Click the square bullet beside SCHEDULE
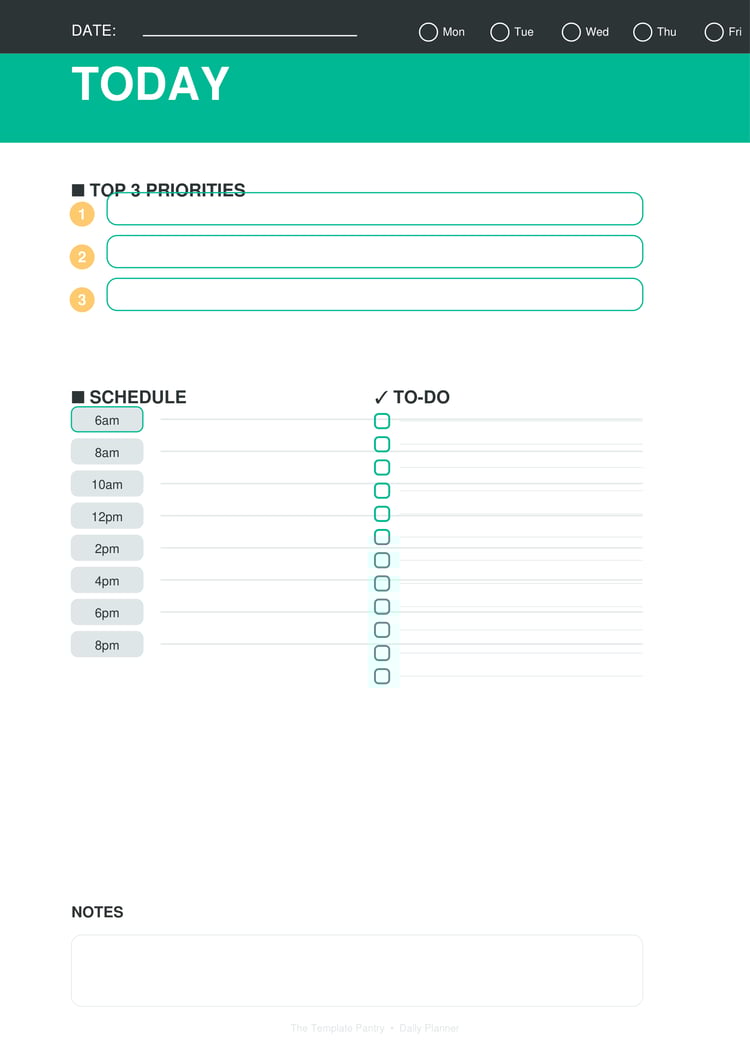750x1060 pixels. [78, 397]
